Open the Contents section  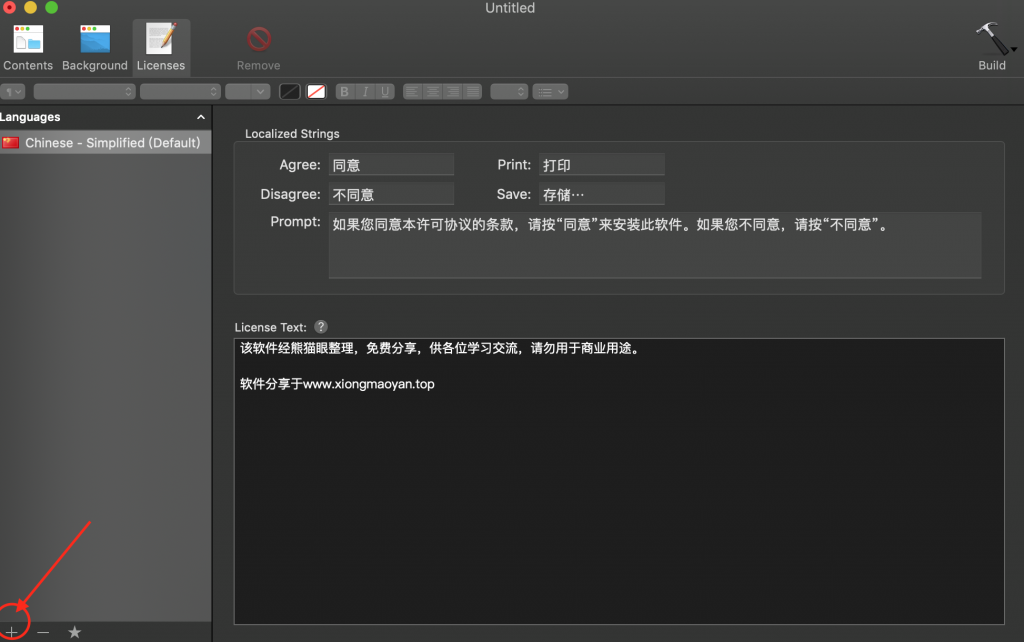pos(27,48)
